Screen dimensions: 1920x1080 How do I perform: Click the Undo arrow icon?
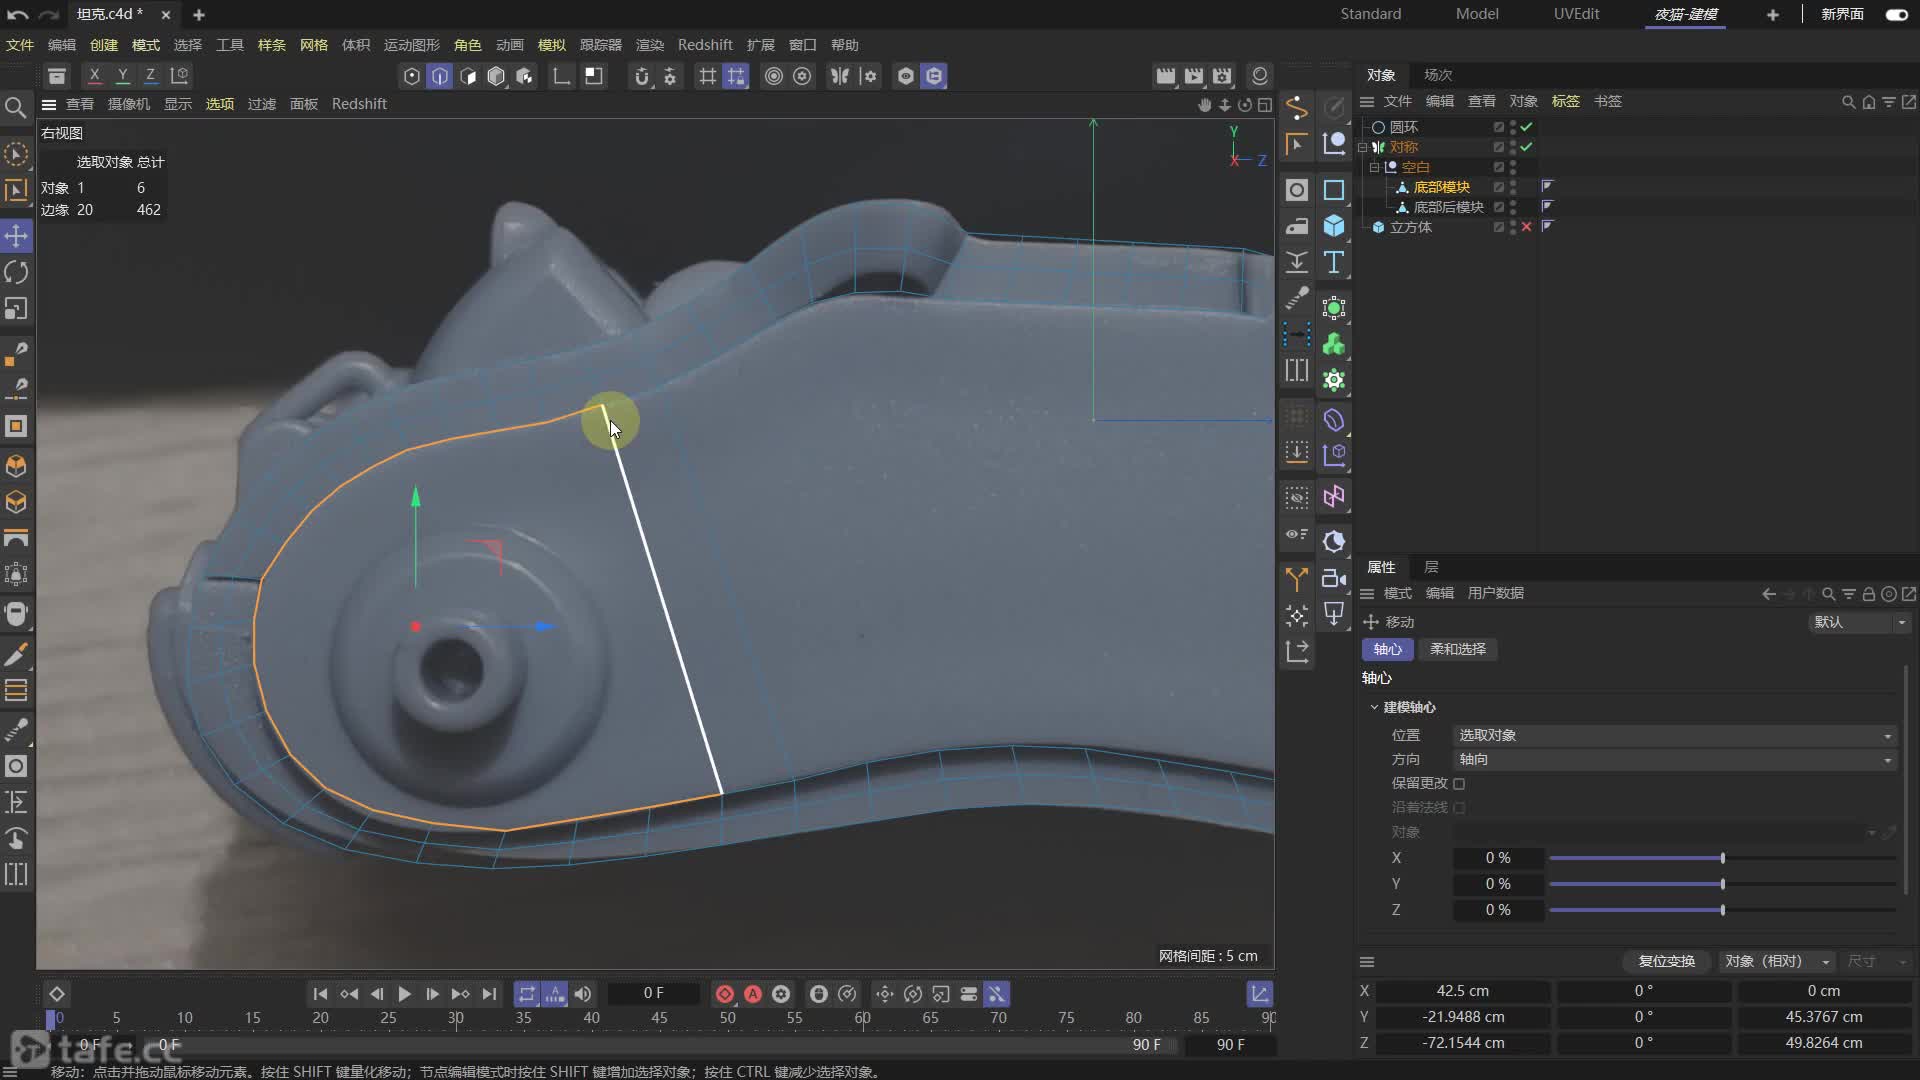pos(17,15)
